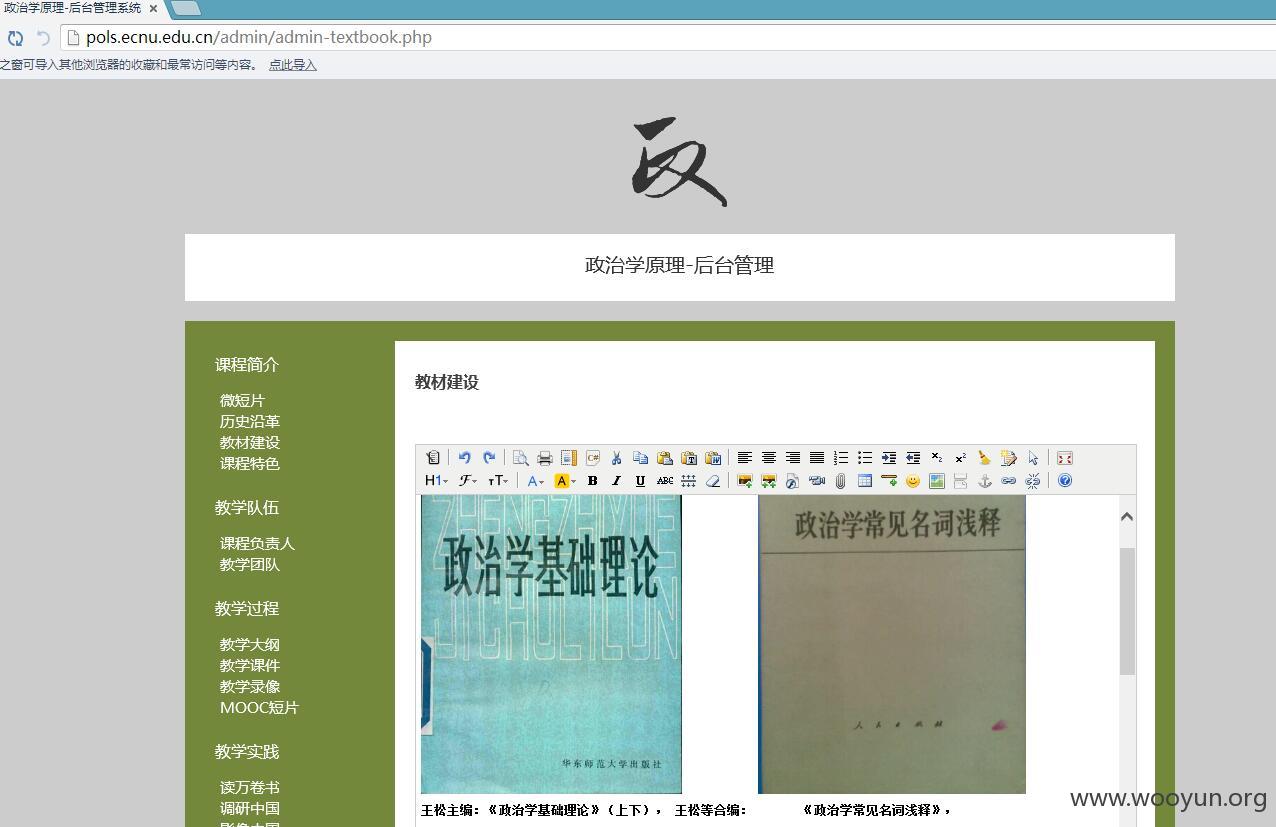Screen dimensions: 1276x827
Task: Open H1 paragraph format dropdown
Action: tap(436, 481)
